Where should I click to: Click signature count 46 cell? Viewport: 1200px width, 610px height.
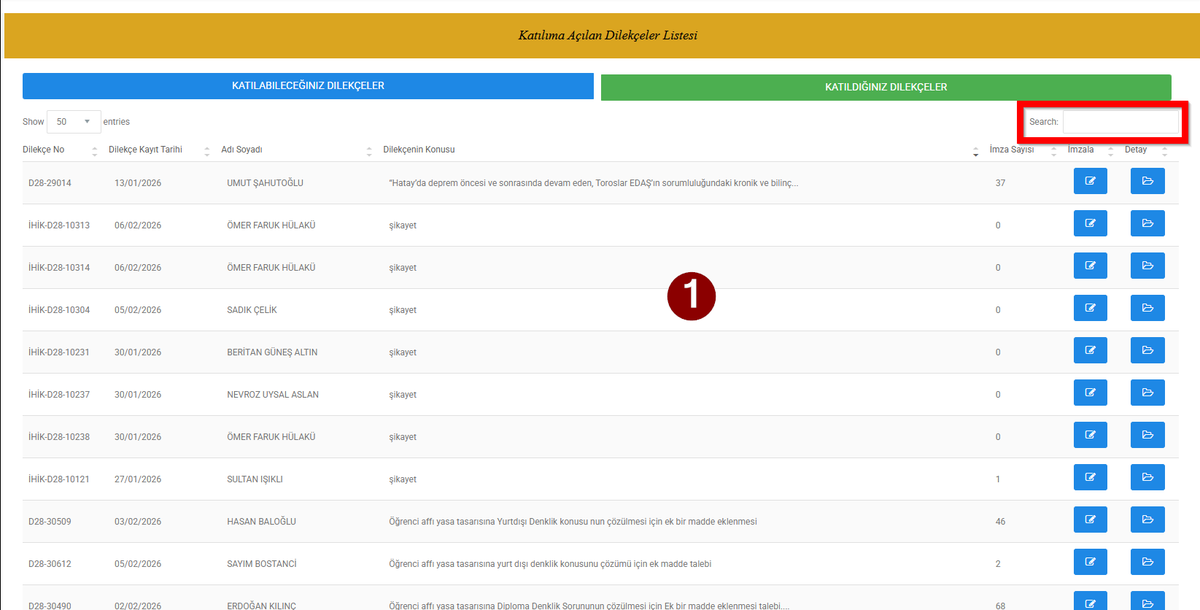click(x=1001, y=521)
